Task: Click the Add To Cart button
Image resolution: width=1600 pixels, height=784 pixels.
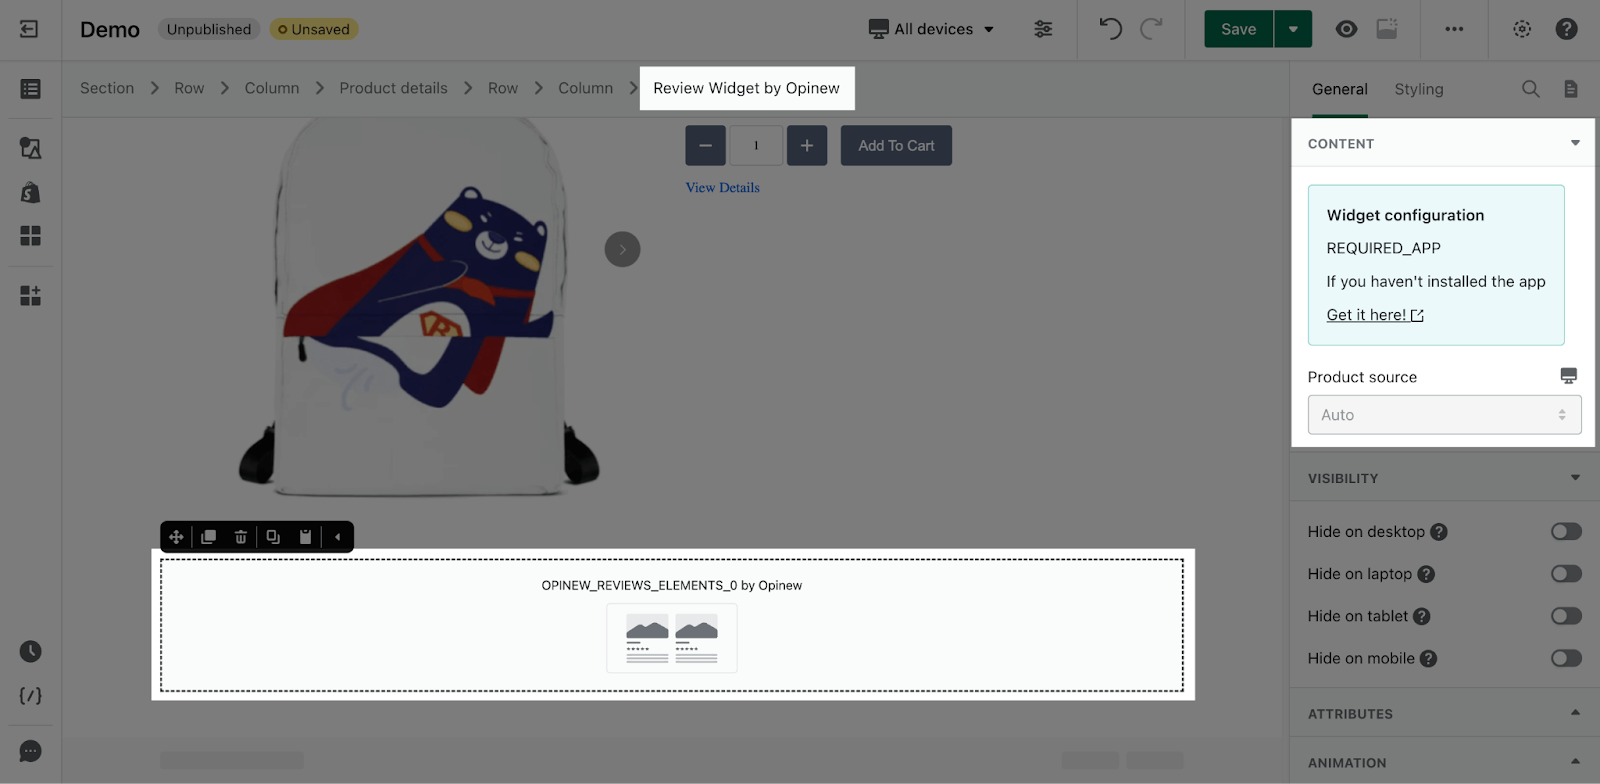Action: [x=896, y=146]
